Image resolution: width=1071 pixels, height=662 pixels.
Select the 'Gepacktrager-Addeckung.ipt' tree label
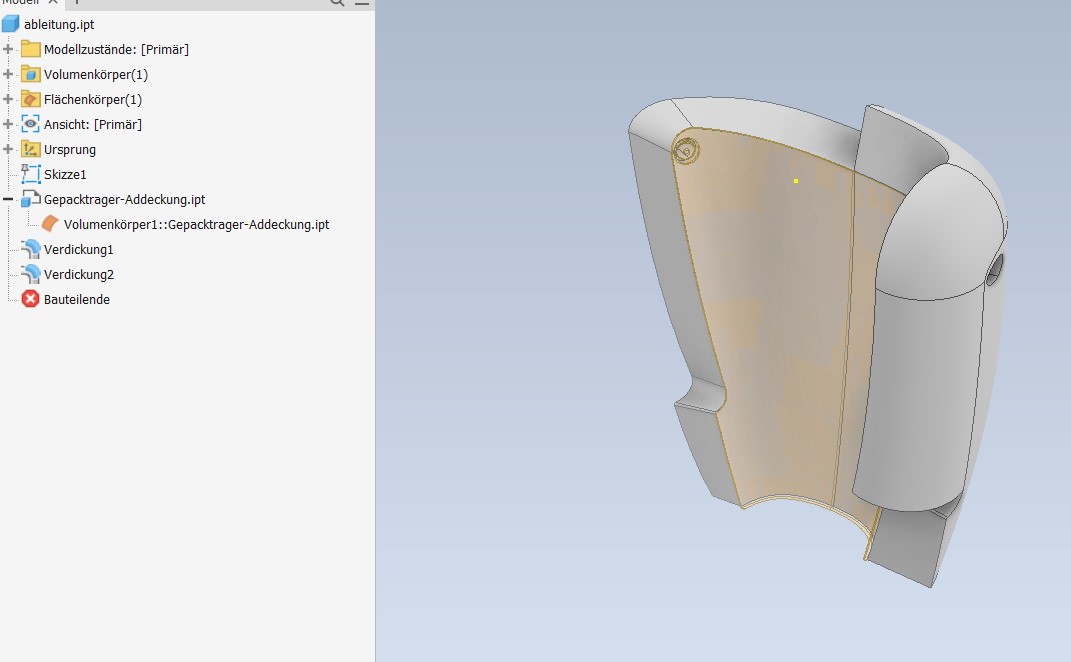tap(124, 199)
